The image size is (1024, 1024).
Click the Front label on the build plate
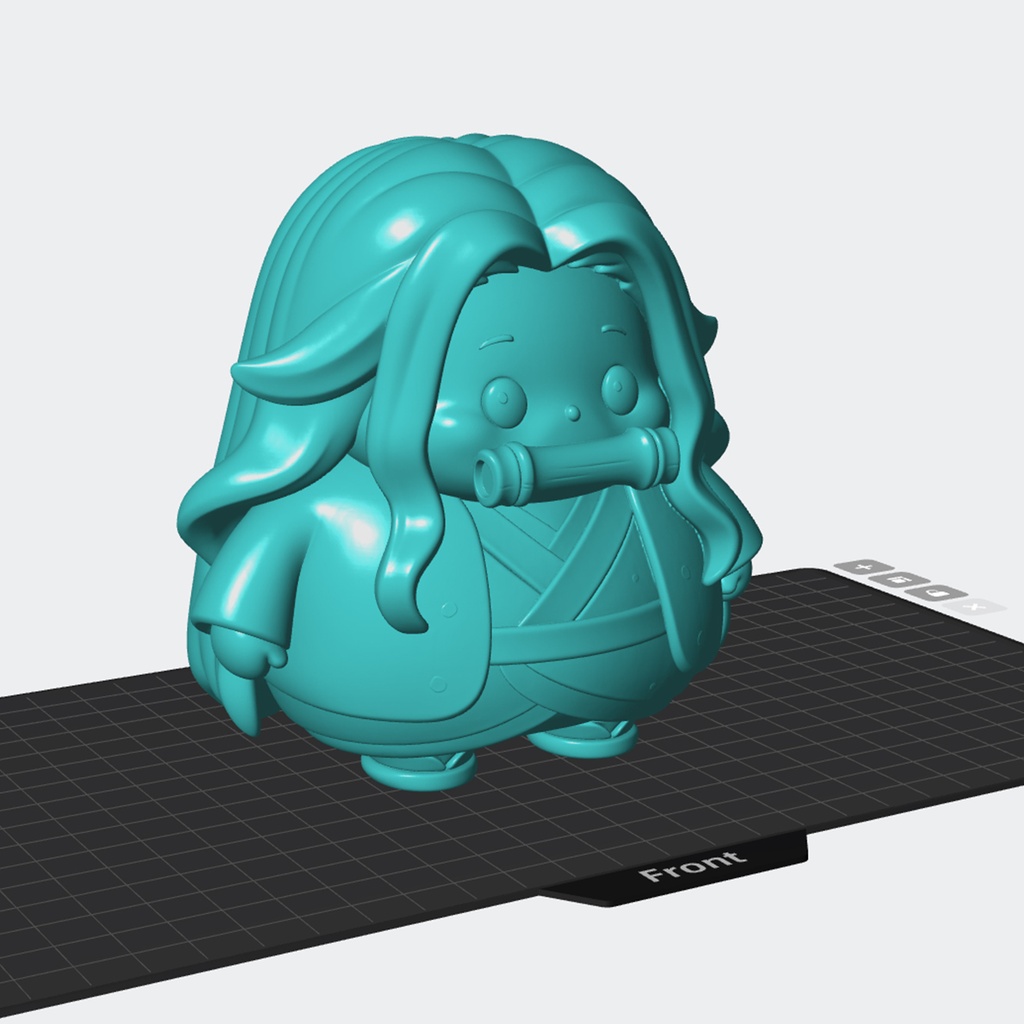click(x=693, y=865)
